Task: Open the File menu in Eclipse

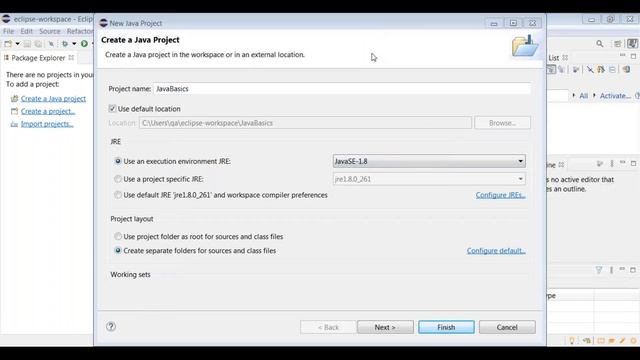Action: pos(8,31)
